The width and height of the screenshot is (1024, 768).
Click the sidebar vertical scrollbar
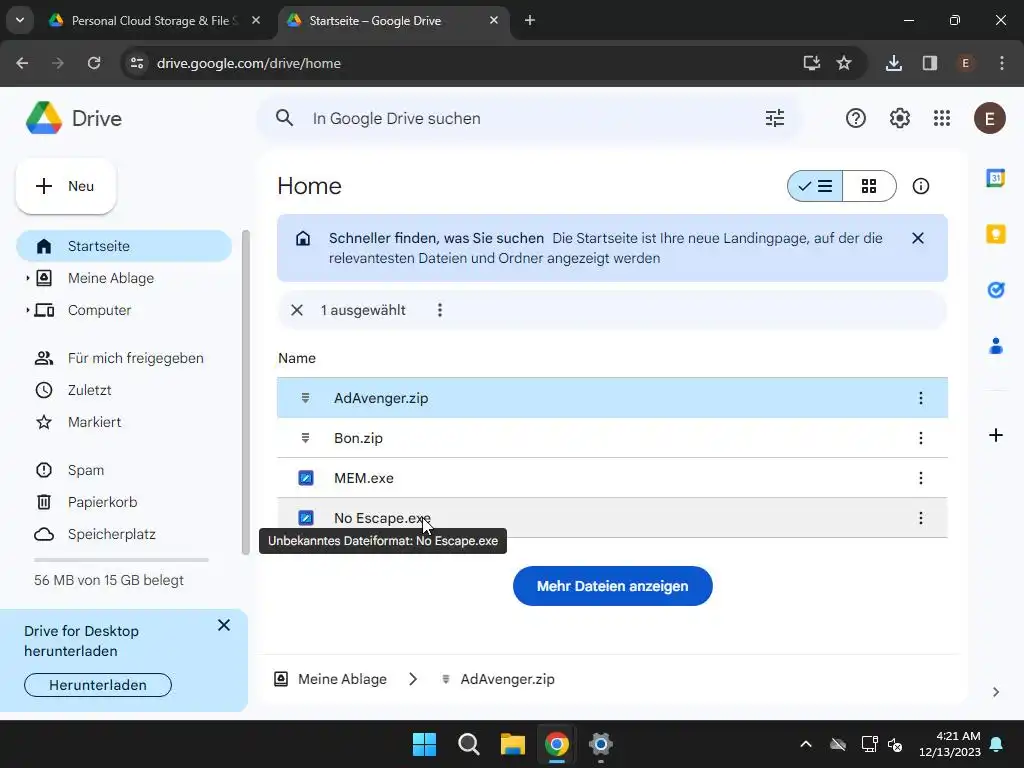(246, 392)
